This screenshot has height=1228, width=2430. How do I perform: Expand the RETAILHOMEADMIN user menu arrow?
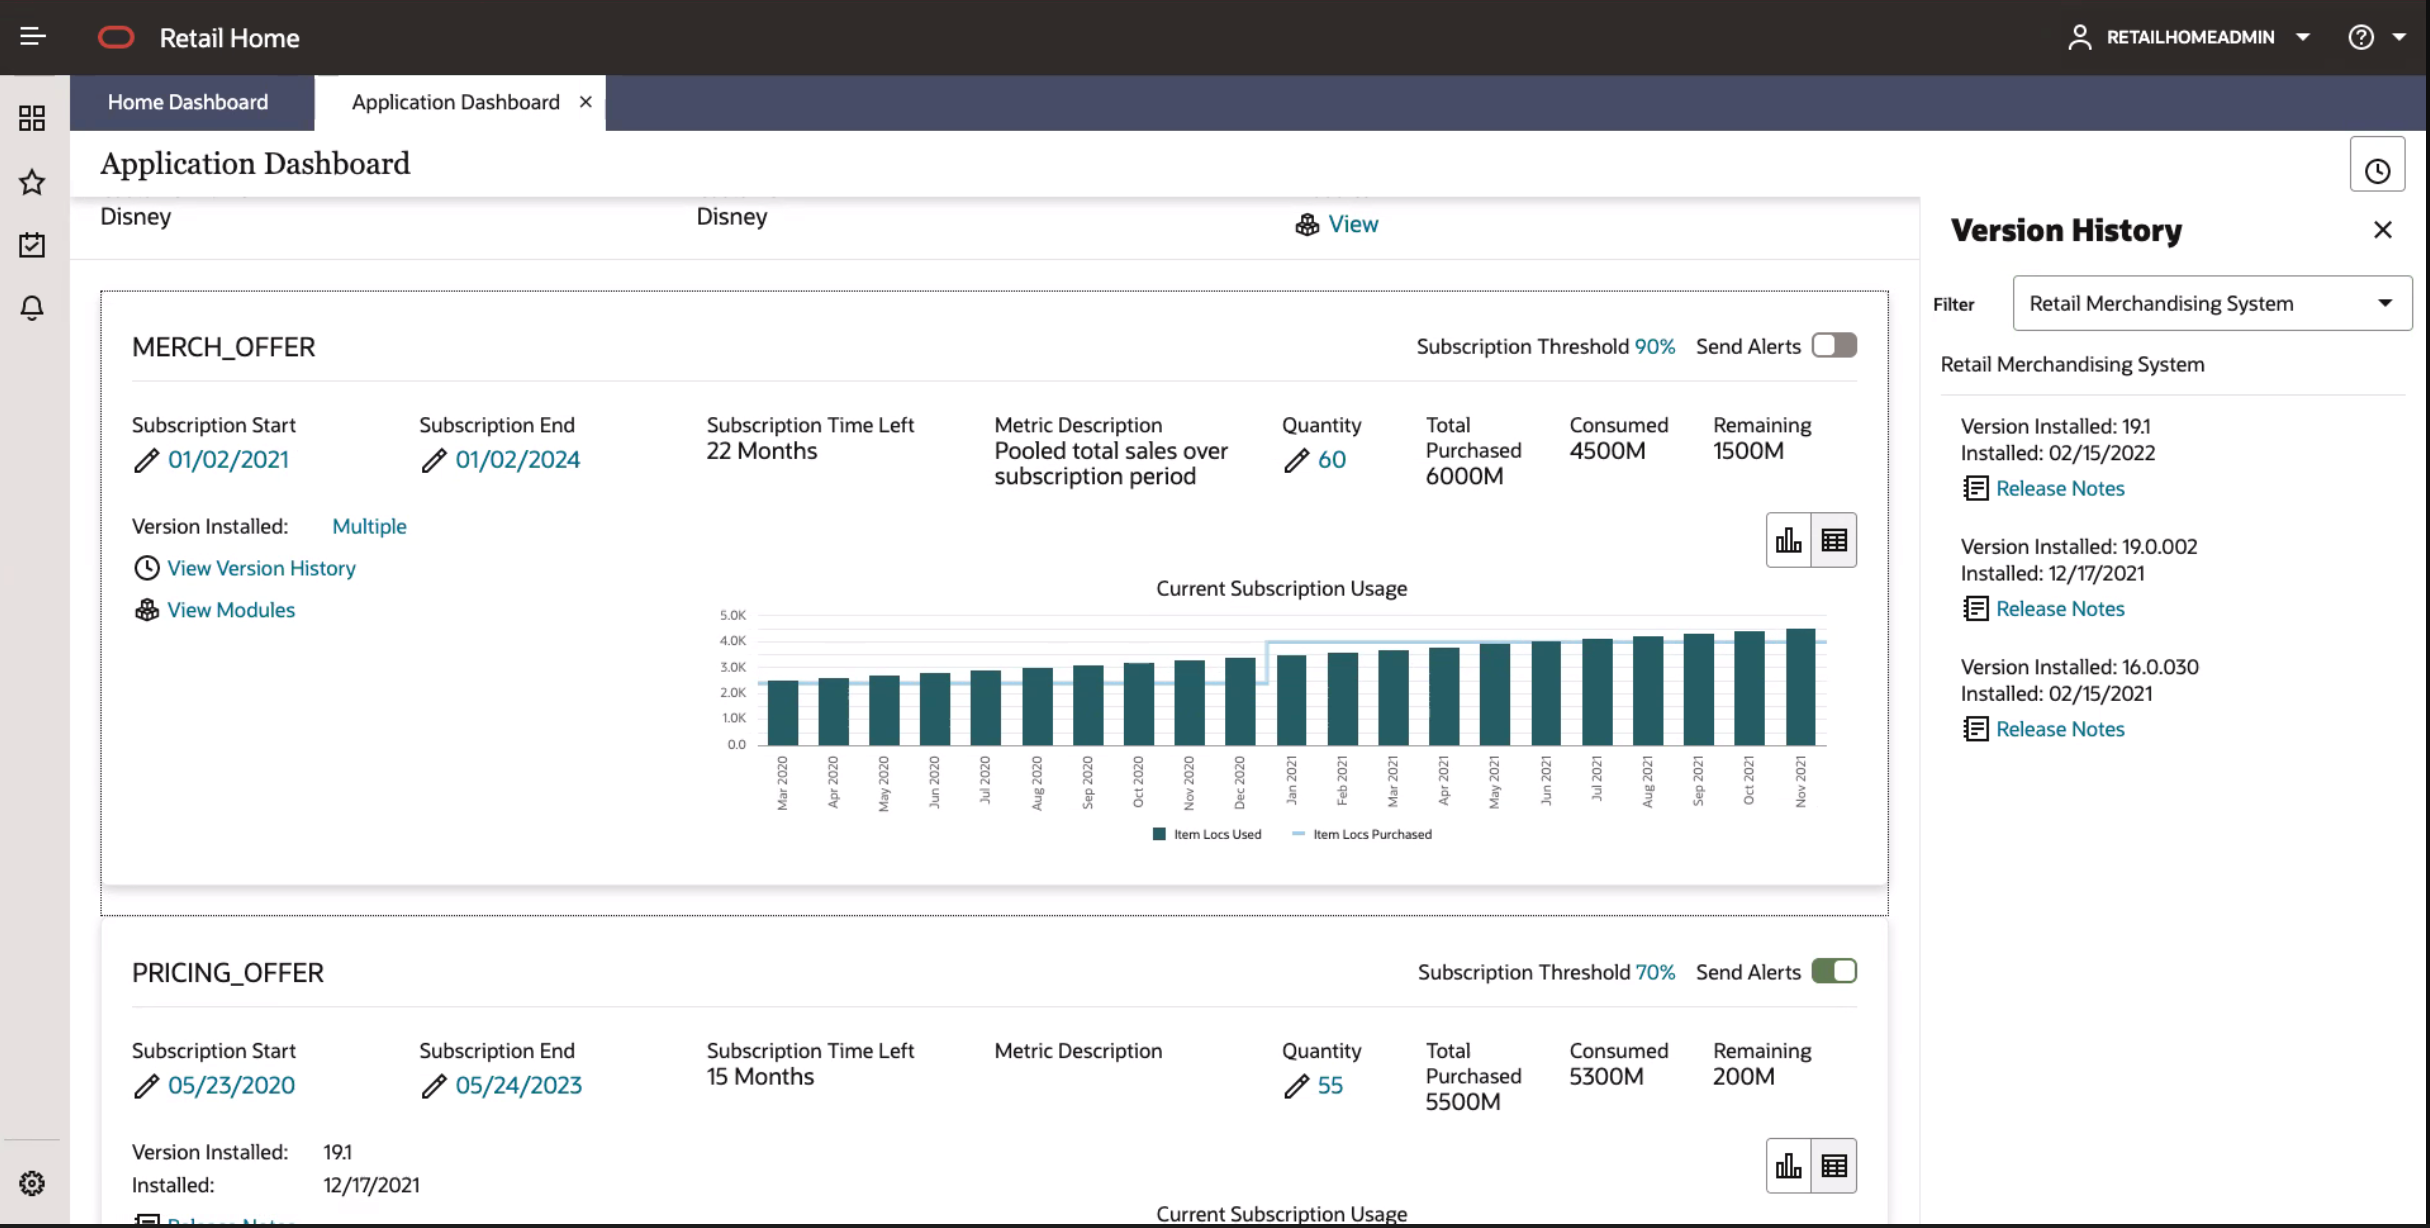[2303, 37]
